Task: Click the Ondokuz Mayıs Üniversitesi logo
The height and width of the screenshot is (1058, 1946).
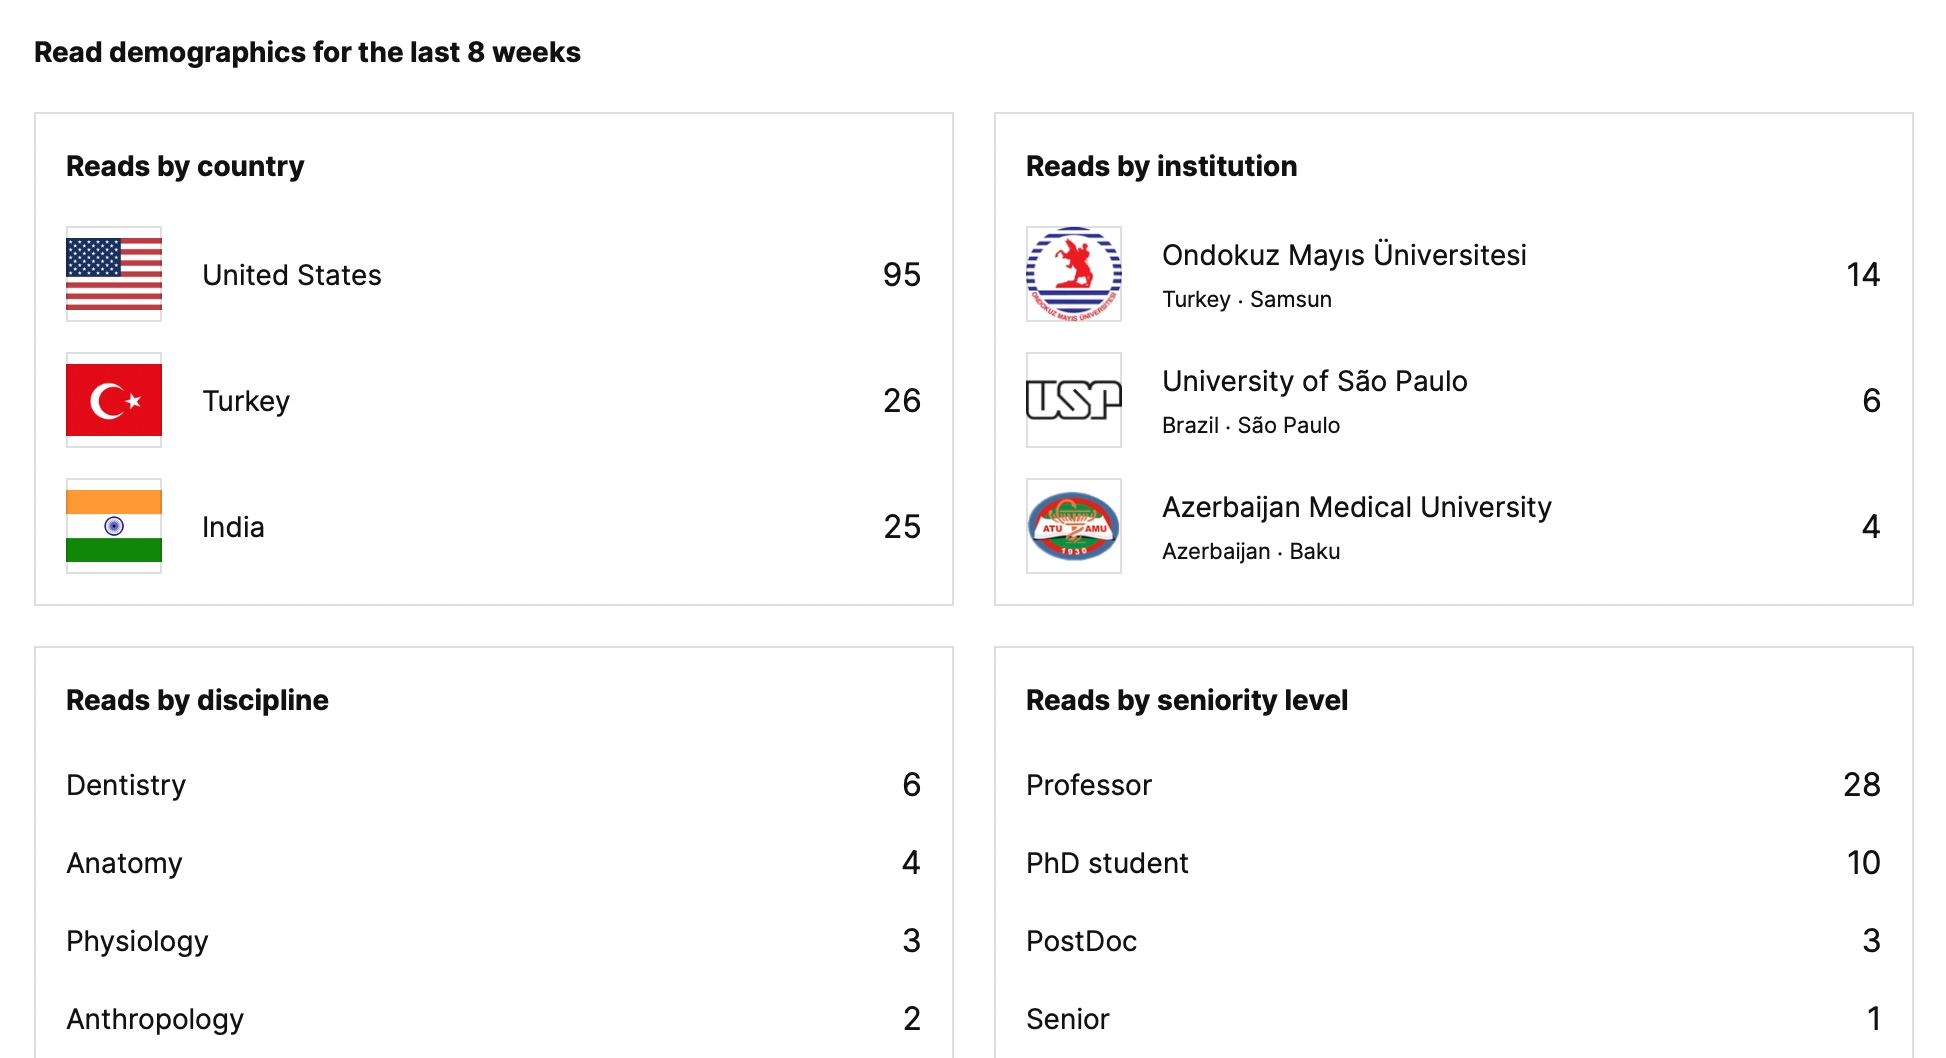Action: click(1074, 274)
